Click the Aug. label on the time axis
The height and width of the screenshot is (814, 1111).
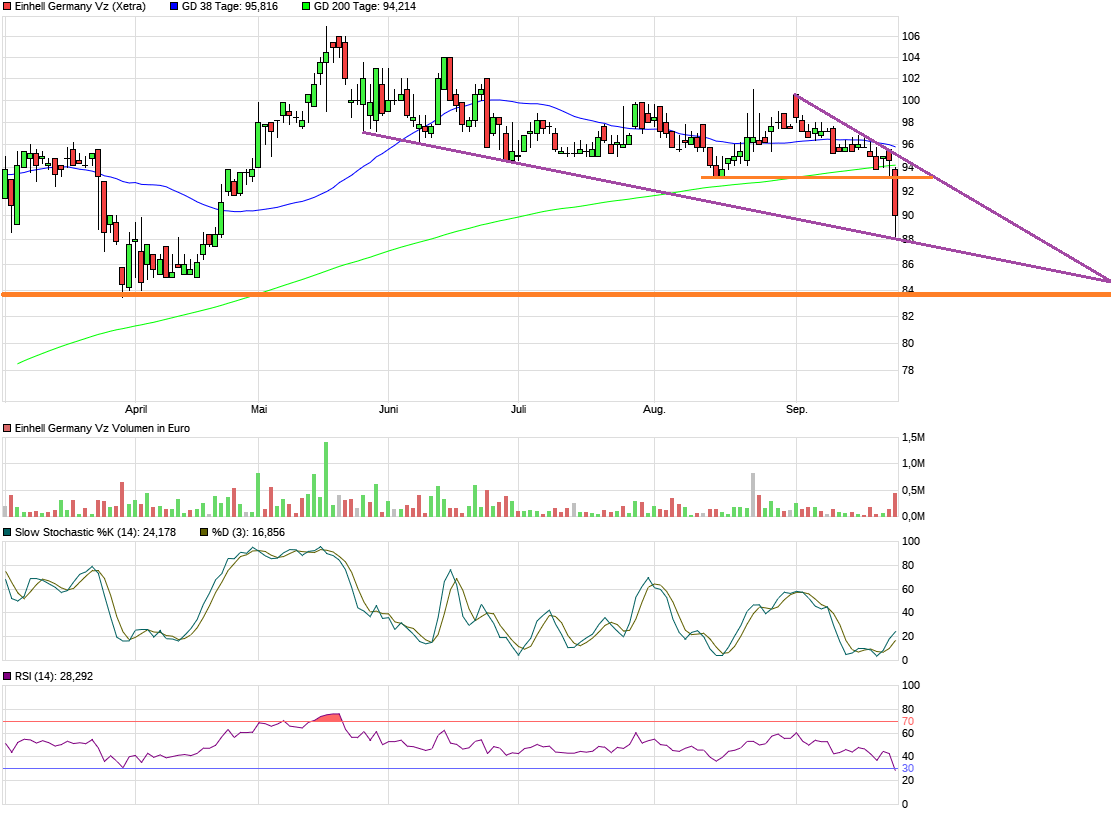point(653,409)
